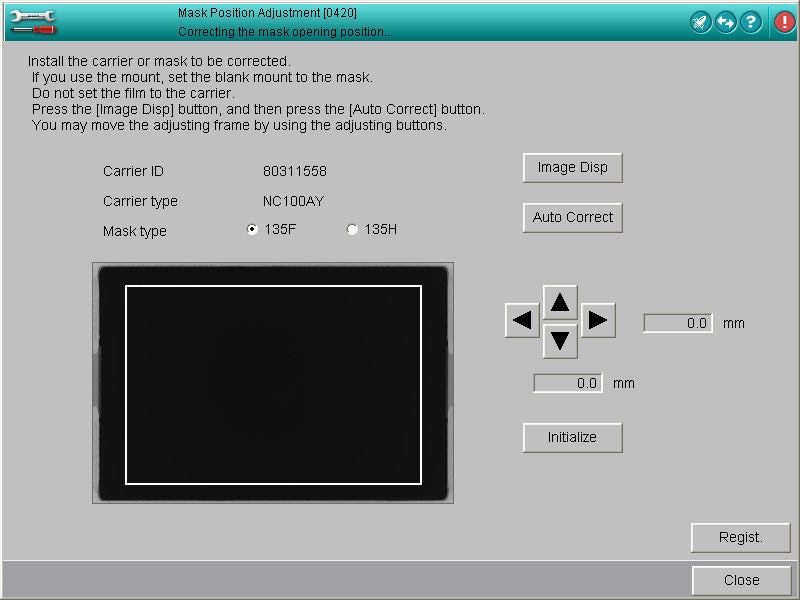Click the vertical offset mm field
The width and height of the screenshot is (800, 600).
click(x=568, y=383)
